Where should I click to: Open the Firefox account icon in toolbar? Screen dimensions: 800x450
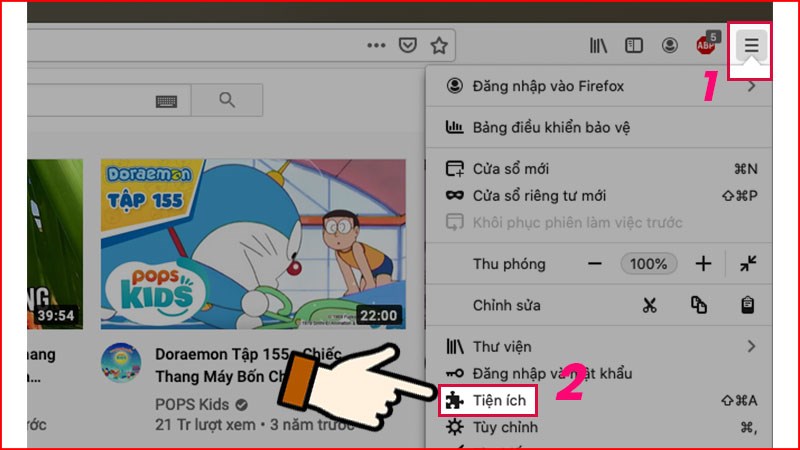(x=669, y=45)
